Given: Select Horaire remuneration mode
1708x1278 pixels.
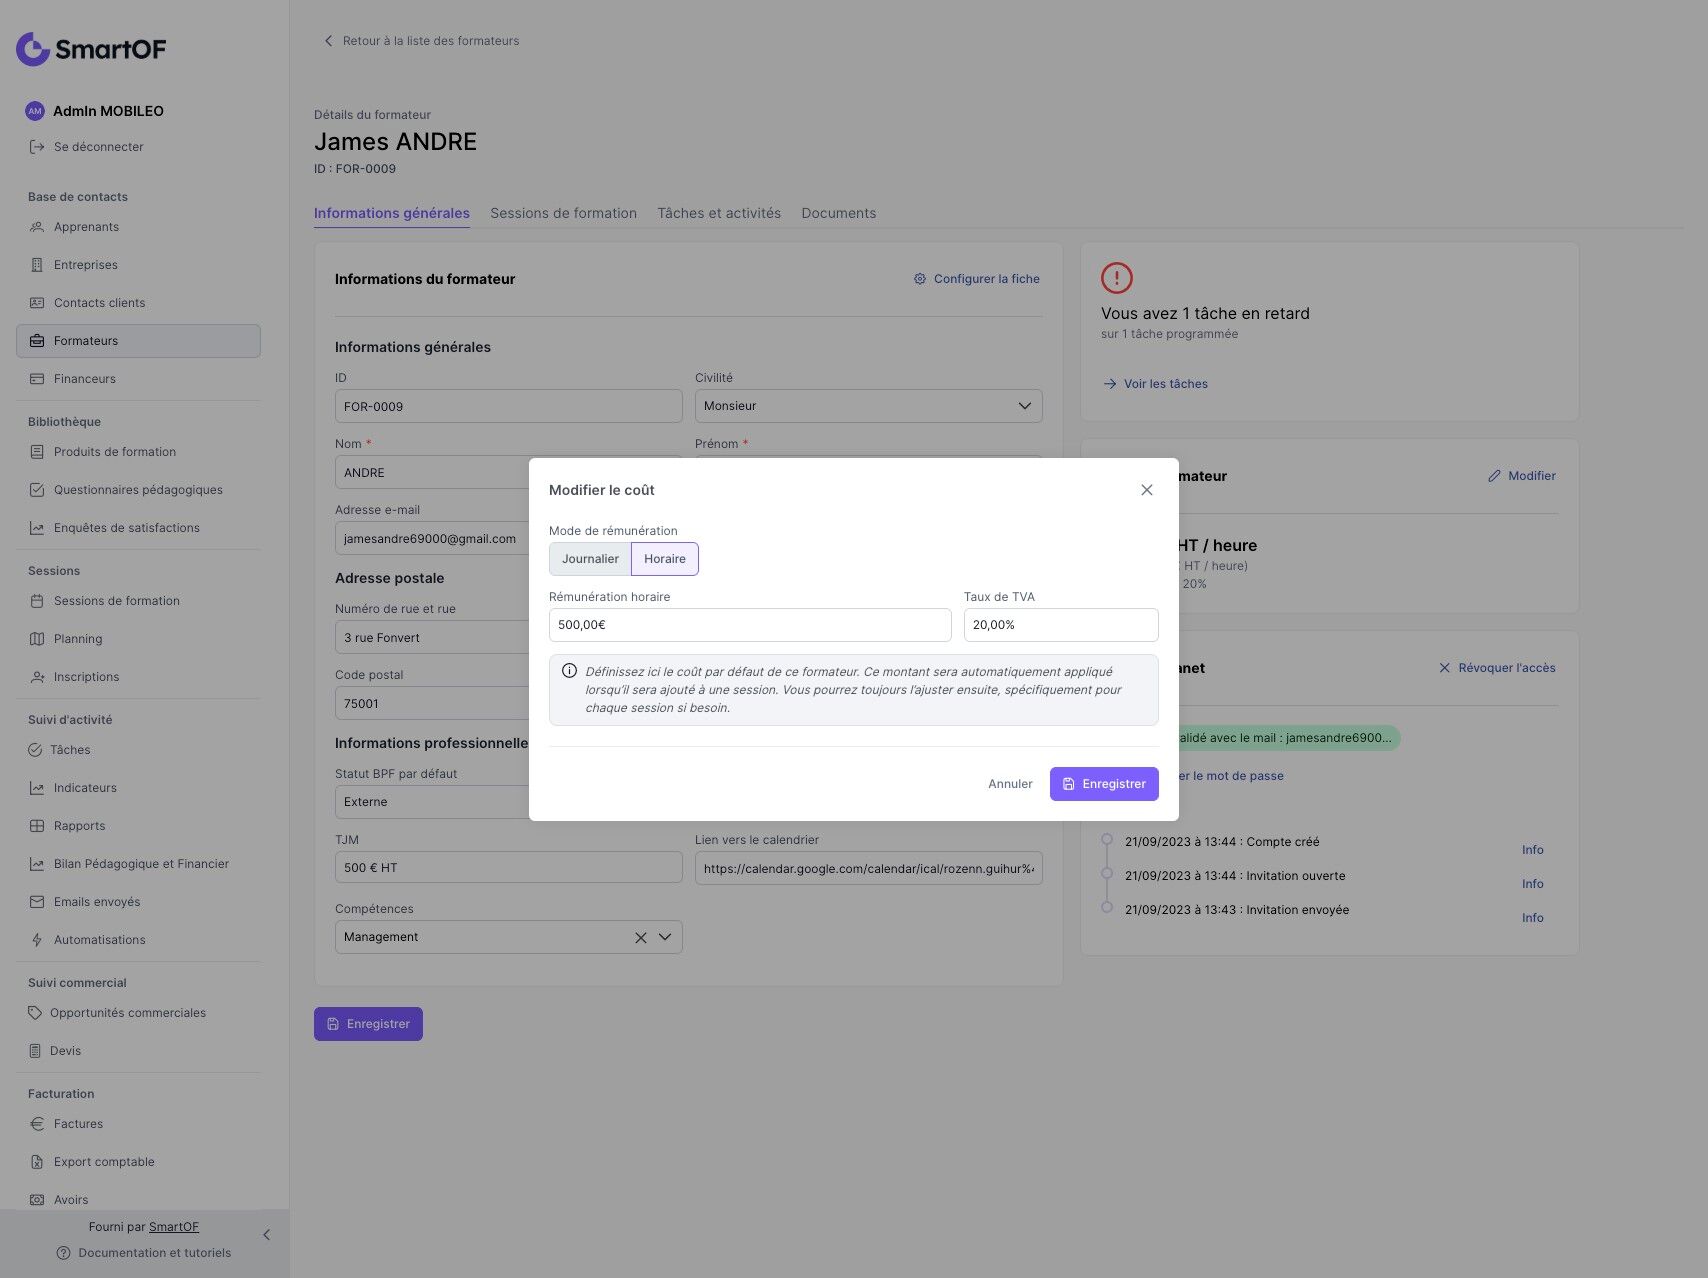Looking at the screenshot, I should 665,559.
